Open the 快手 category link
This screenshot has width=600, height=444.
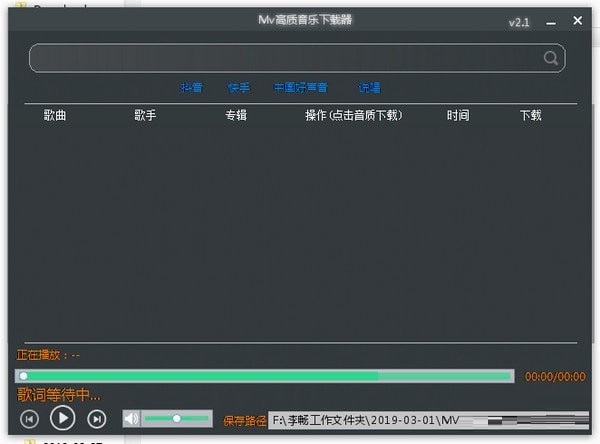[x=239, y=88]
